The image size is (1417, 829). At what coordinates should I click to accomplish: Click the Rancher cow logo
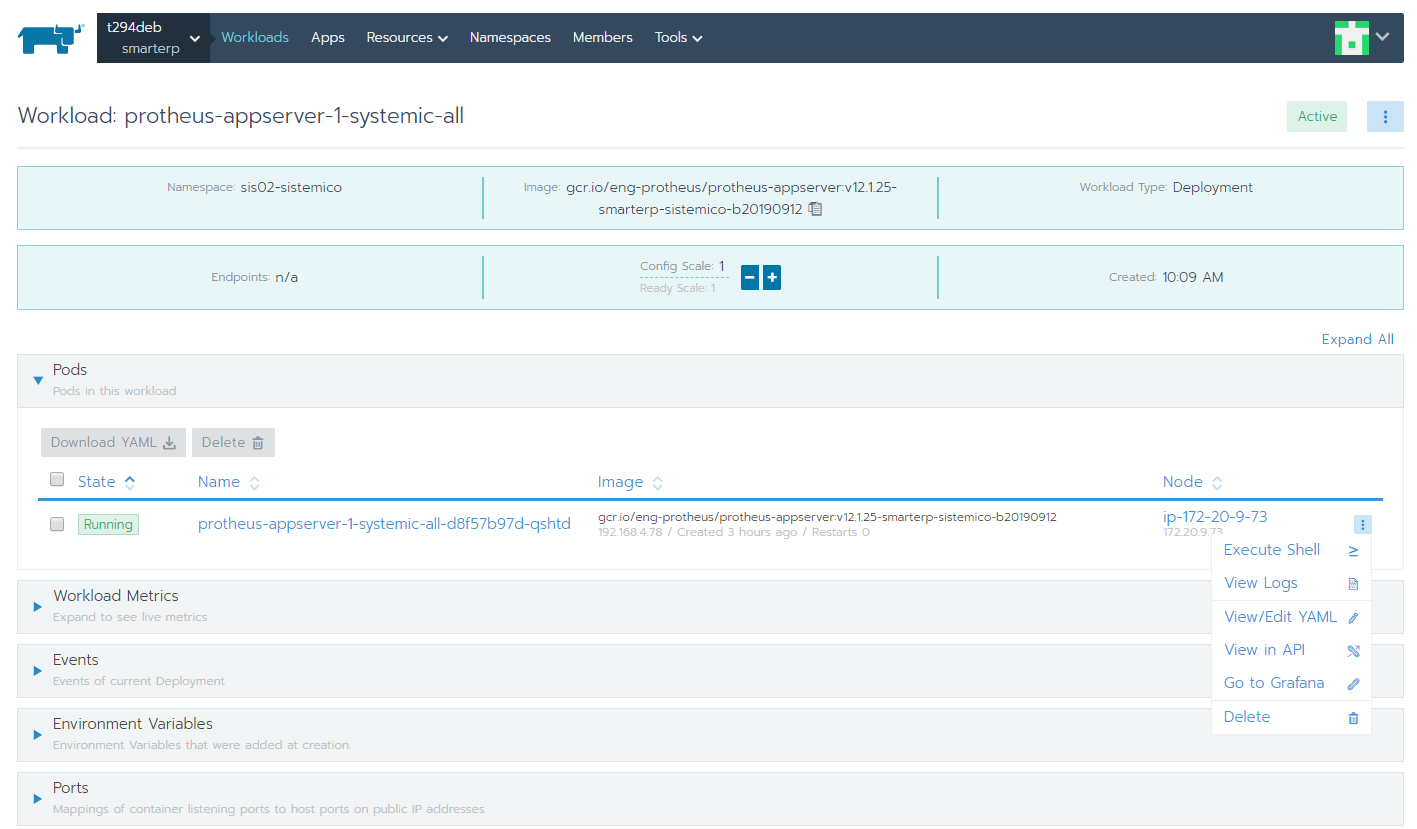(51, 38)
